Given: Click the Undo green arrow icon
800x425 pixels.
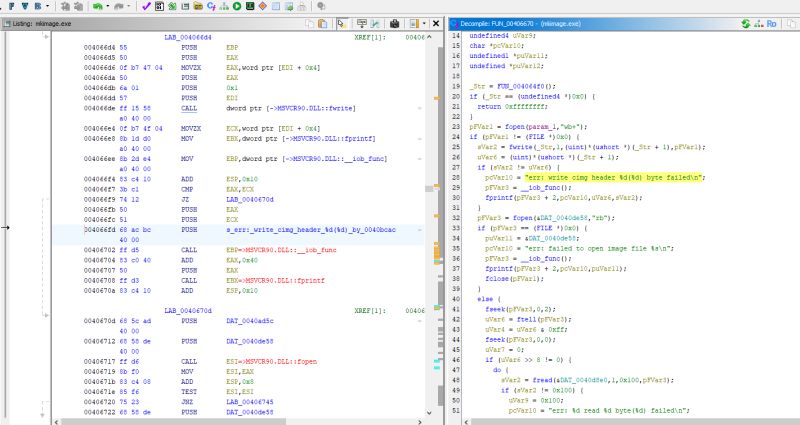Looking at the screenshot, I should [97, 7].
